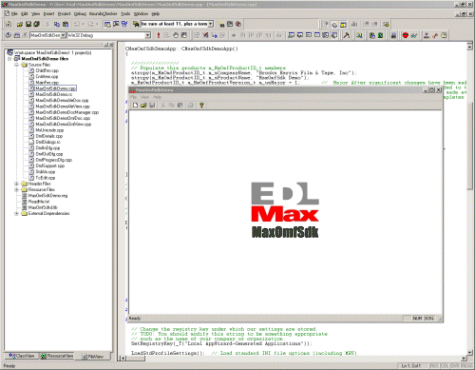Viewport: 475px width, 370px height.
Task: Click the Print icon in MaxOmfSdkDemo window toolbar
Action: coord(191,105)
